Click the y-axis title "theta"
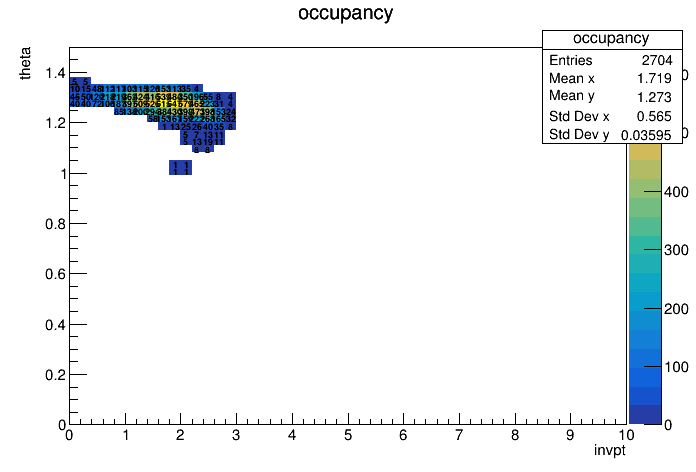This screenshot has width=696, height=472. point(25,63)
